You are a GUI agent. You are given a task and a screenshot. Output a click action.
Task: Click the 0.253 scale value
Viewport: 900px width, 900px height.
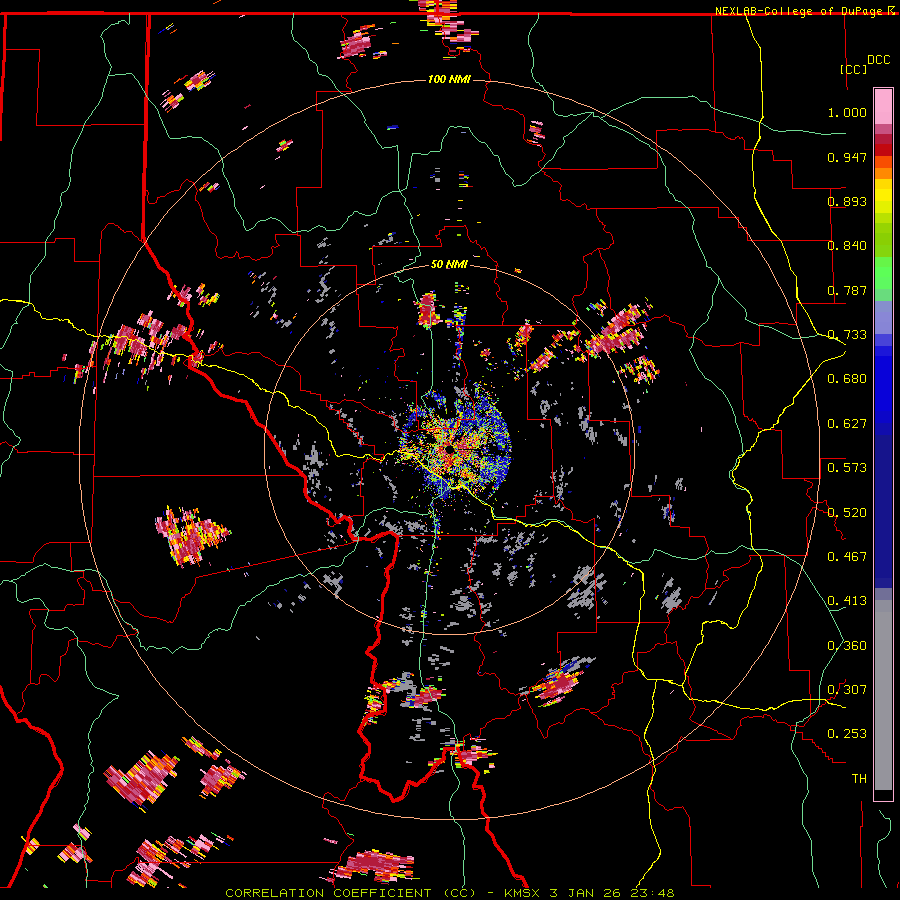tap(847, 734)
